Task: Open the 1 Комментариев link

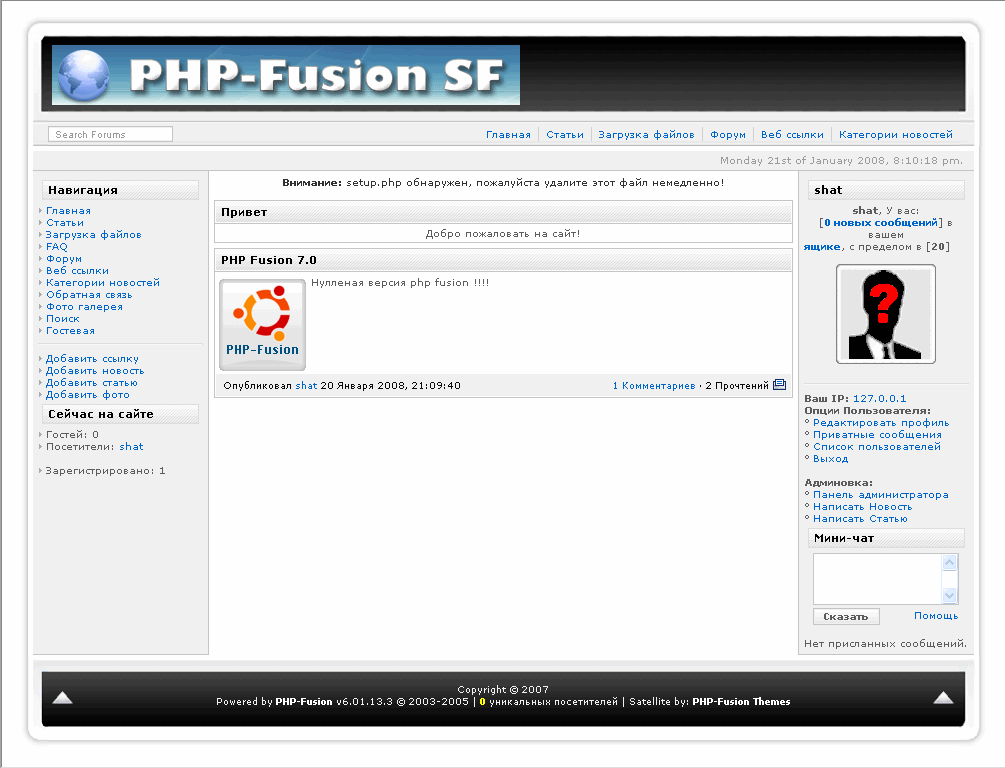Action: point(654,385)
